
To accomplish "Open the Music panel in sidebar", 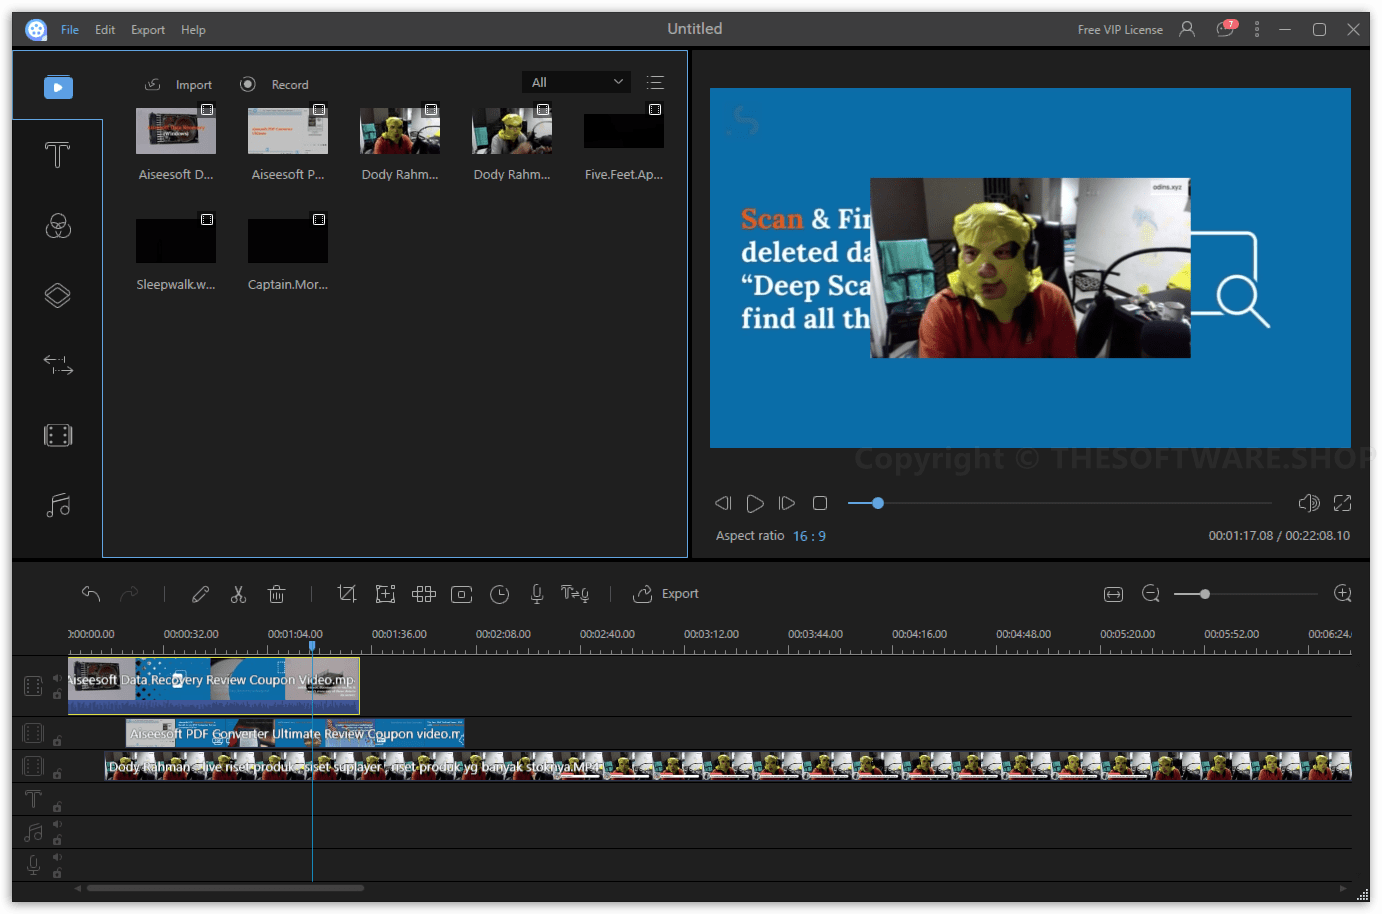I will point(58,505).
